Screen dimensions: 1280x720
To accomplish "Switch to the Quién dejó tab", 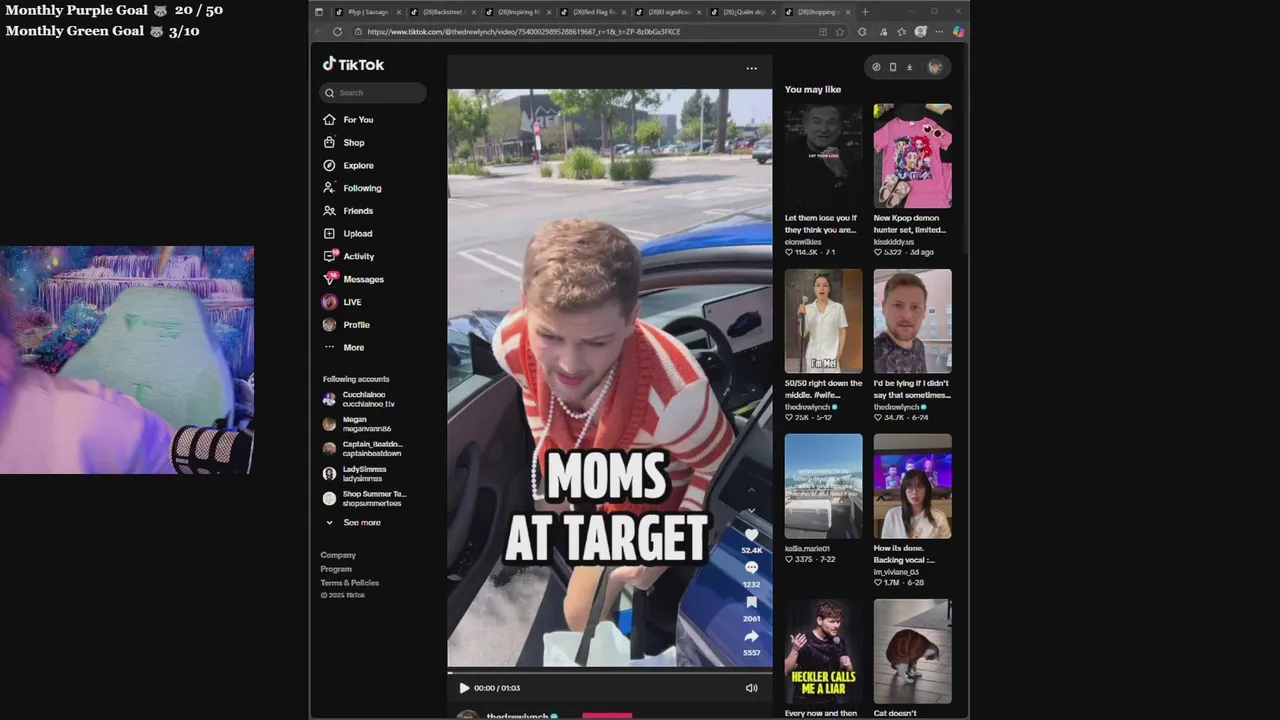I will click(x=742, y=12).
